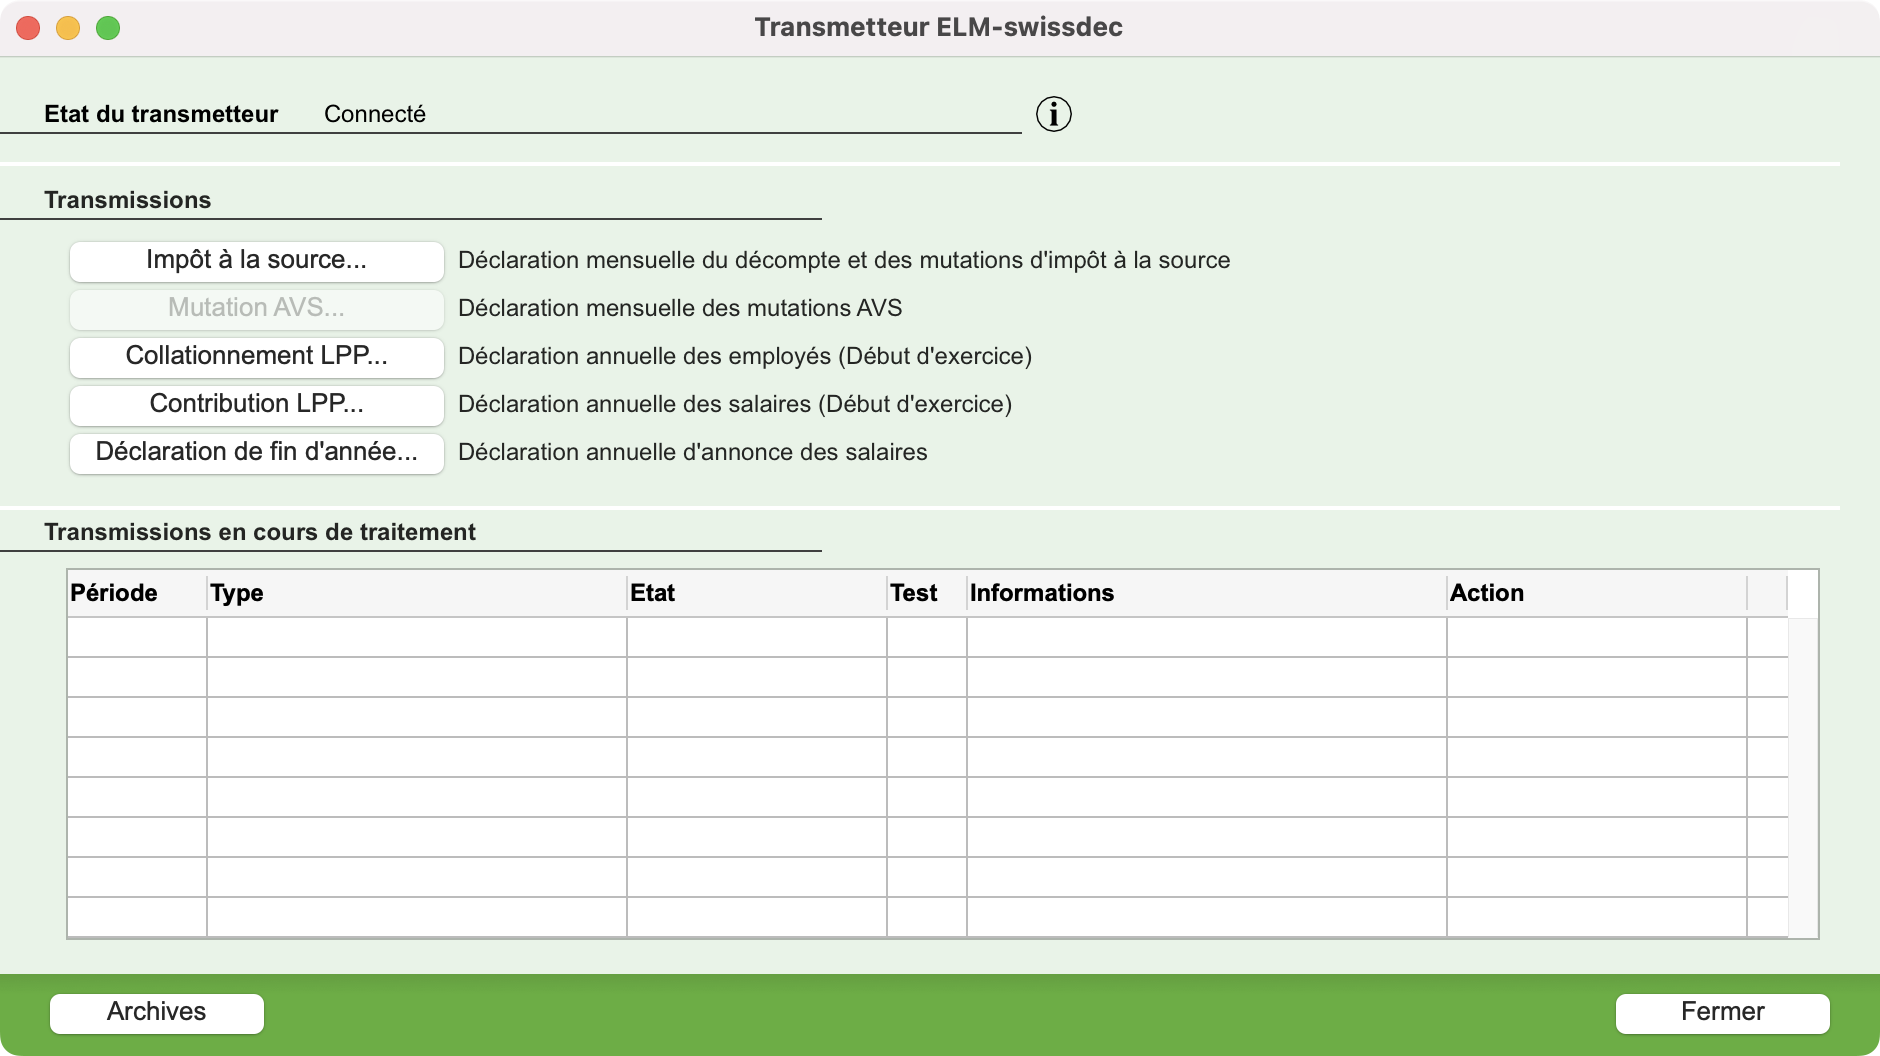Viewport: 1880px width, 1056px height.
Task: Open Contribution LPP declaration
Action: [x=257, y=405]
